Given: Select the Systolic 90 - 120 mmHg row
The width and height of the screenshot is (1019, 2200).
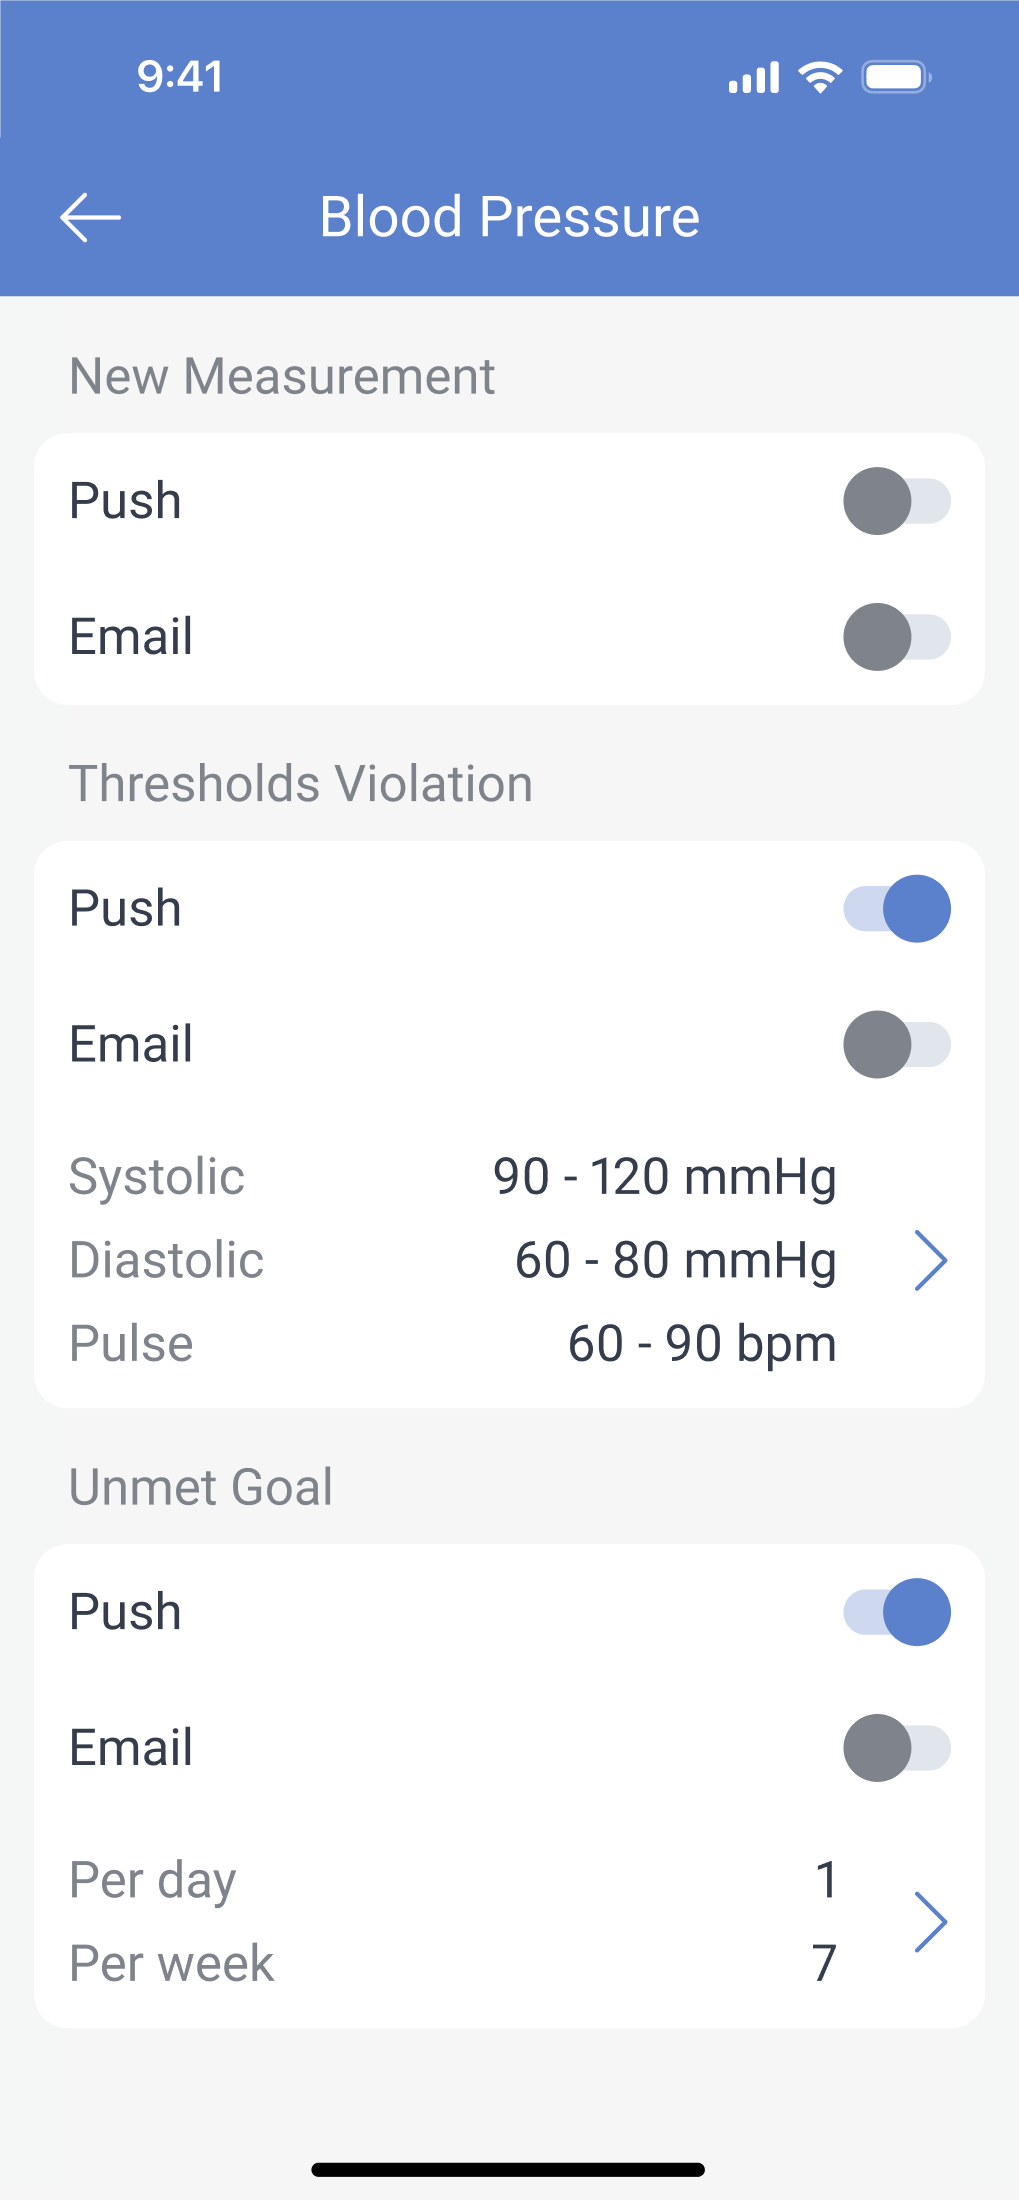Looking at the screenshot, I should click(x=453, y=1176).
